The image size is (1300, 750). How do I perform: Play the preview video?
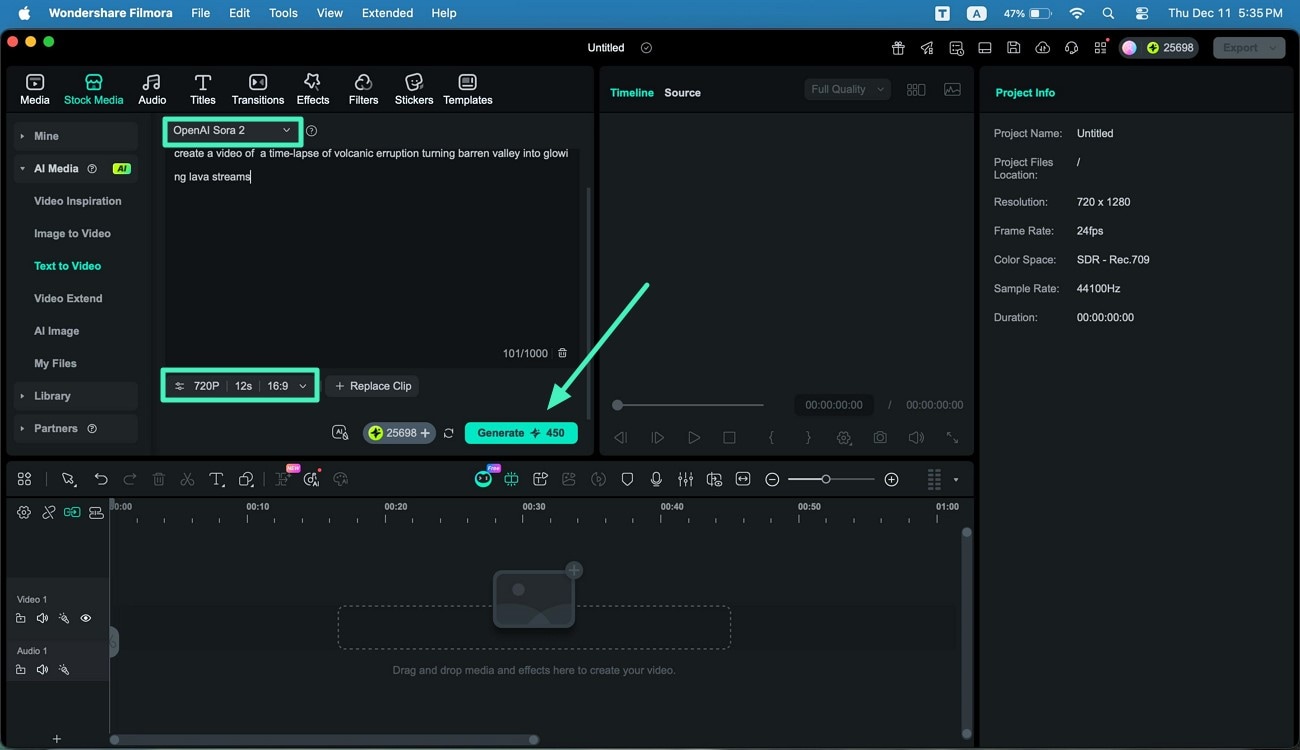coord(694,438)
